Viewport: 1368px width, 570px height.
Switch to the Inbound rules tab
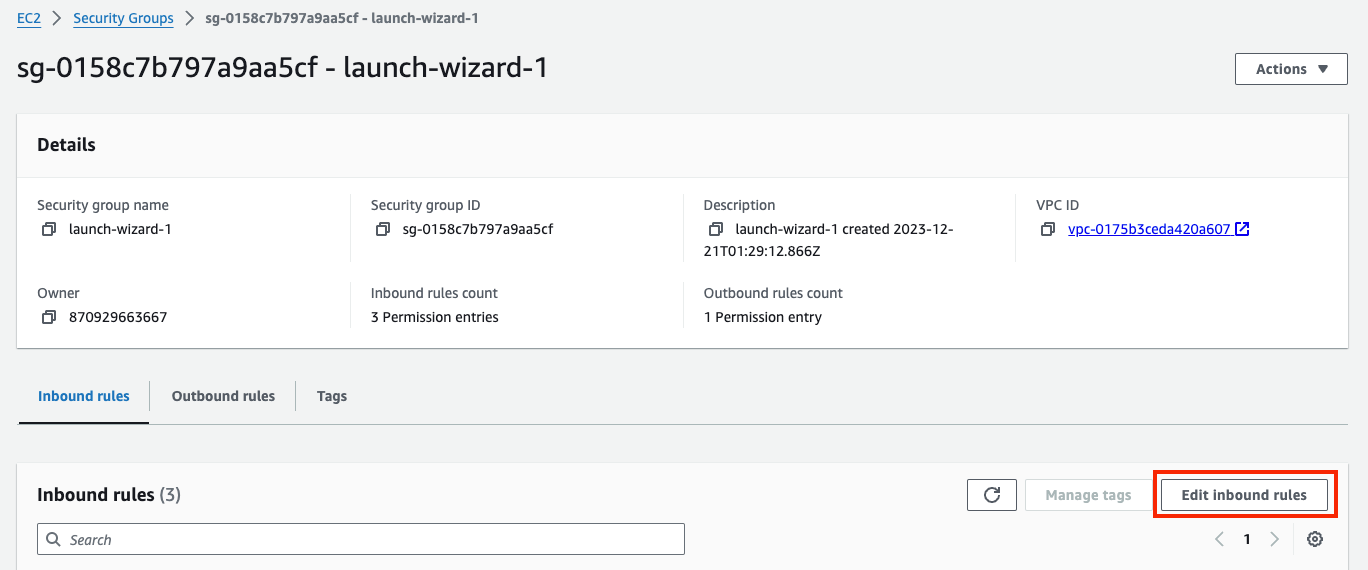(x=84, y=396)
